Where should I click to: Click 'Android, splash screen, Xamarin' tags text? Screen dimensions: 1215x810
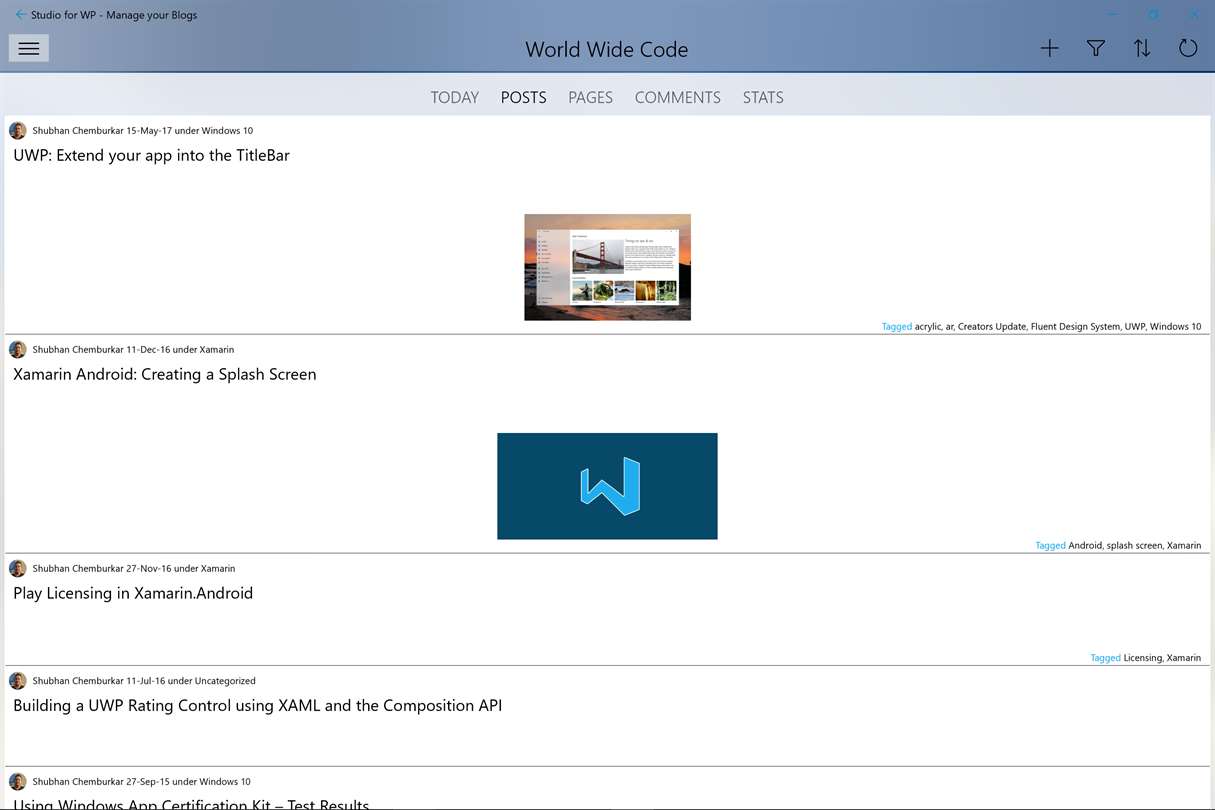tap(1135, 546)
